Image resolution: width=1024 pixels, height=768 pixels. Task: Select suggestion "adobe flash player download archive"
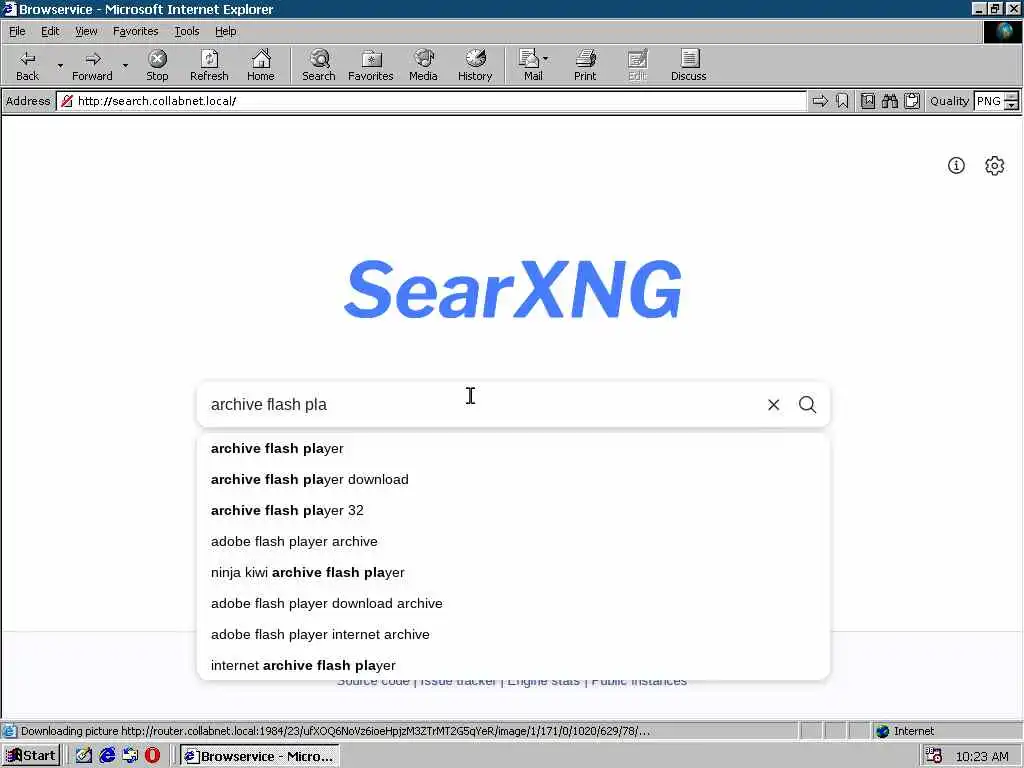coord(513,603)
